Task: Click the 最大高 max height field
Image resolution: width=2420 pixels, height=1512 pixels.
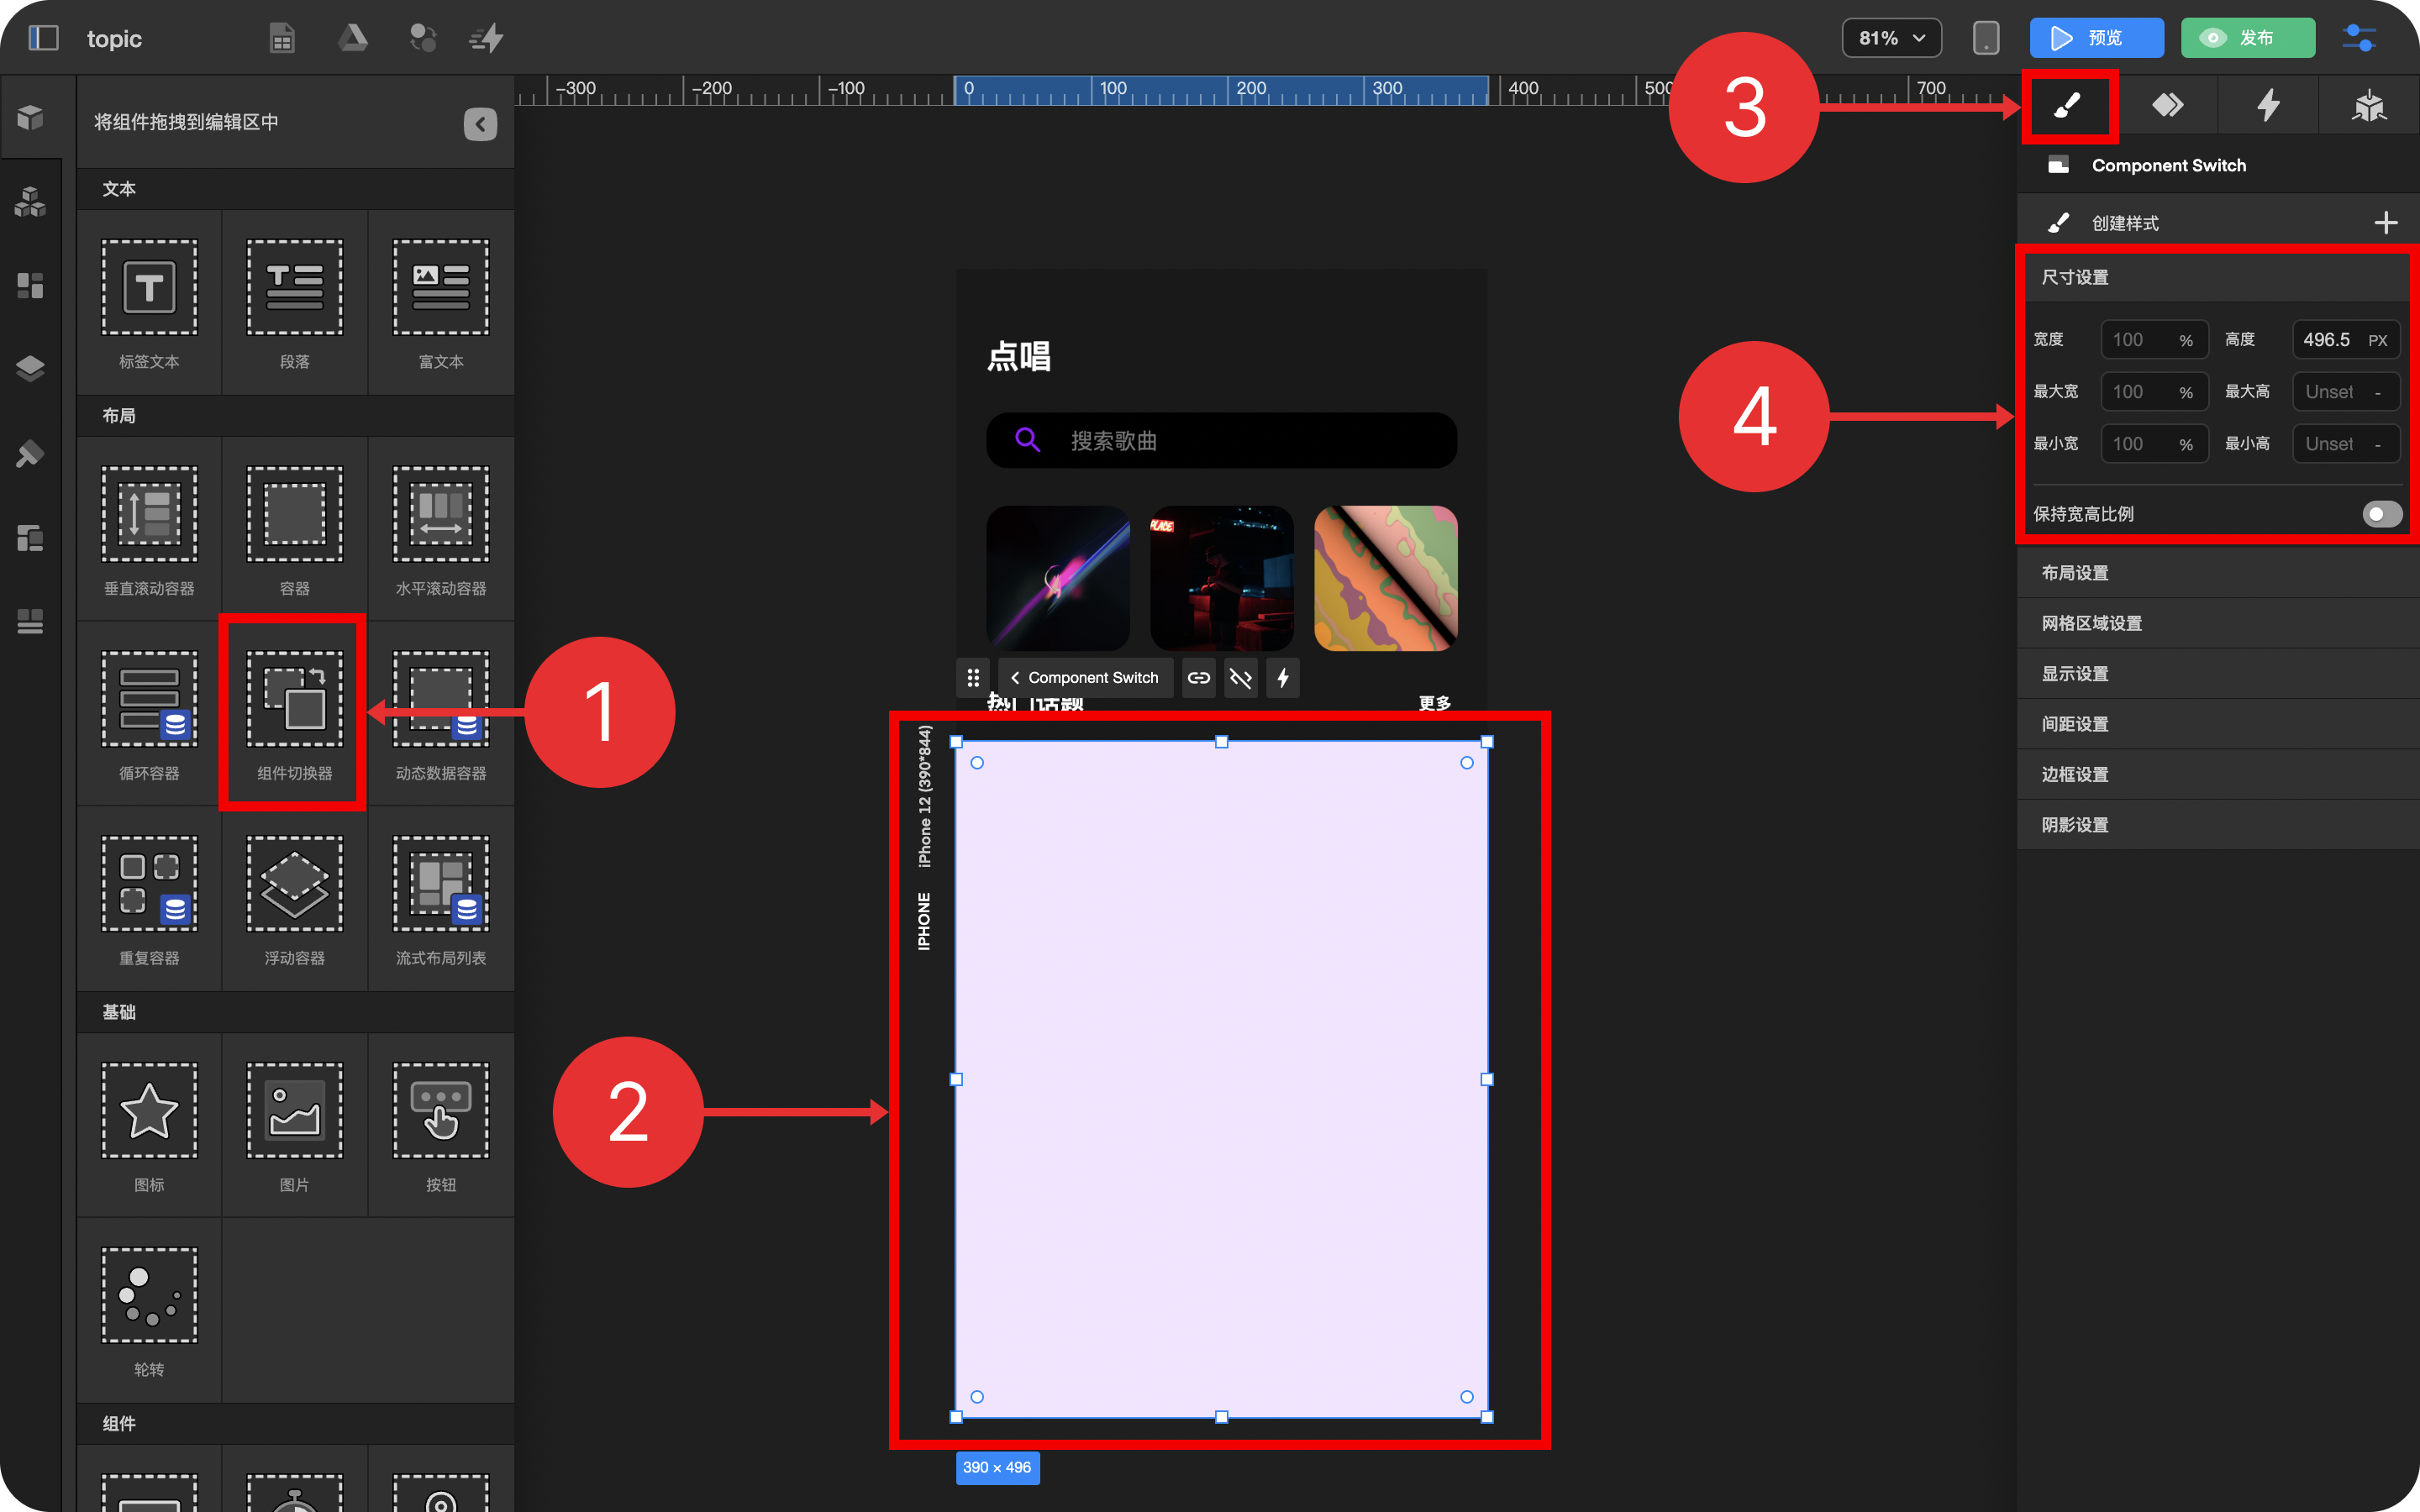Action: (x=2345, y=392)
